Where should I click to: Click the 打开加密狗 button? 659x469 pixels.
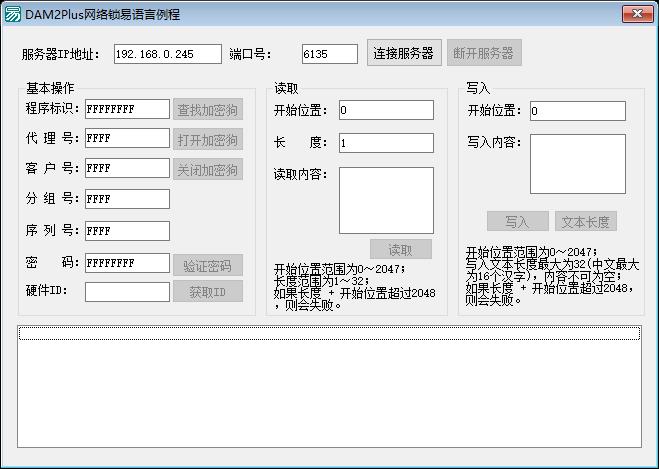[208, 139]
